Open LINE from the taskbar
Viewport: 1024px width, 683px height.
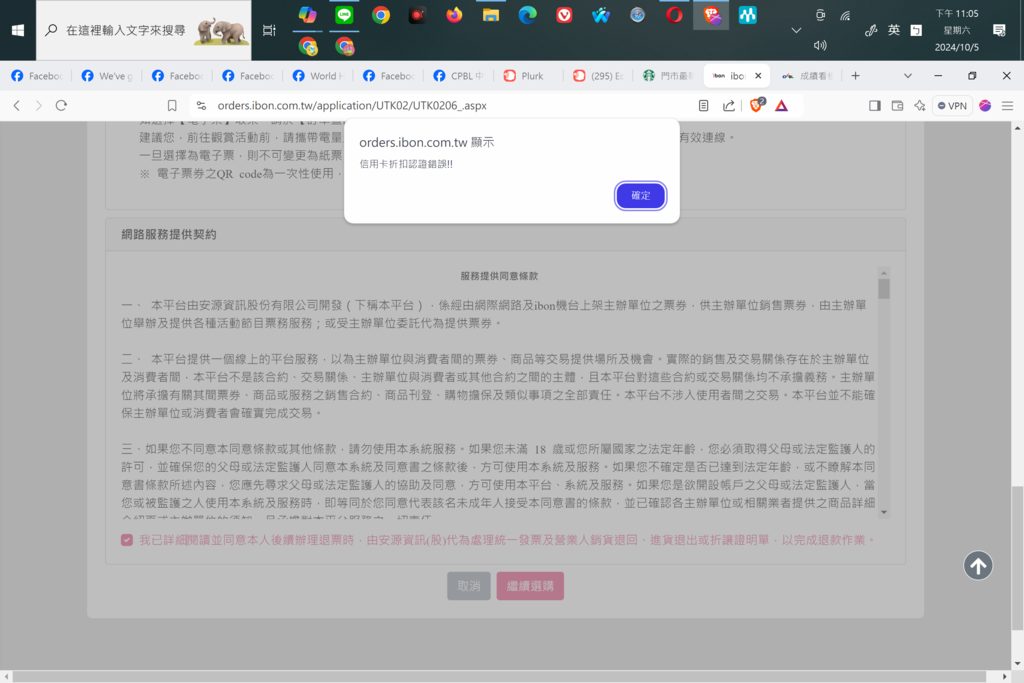tap(344, 15)
